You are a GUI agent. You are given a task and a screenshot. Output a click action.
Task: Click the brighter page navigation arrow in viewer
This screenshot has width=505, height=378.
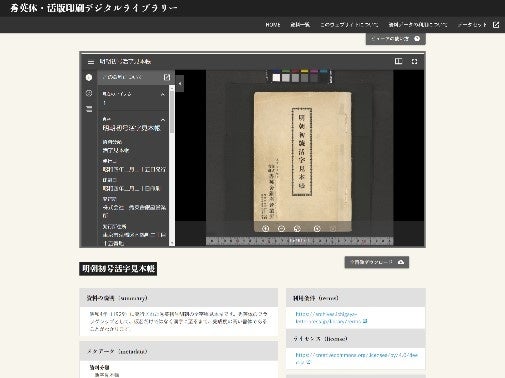[317, 229]
